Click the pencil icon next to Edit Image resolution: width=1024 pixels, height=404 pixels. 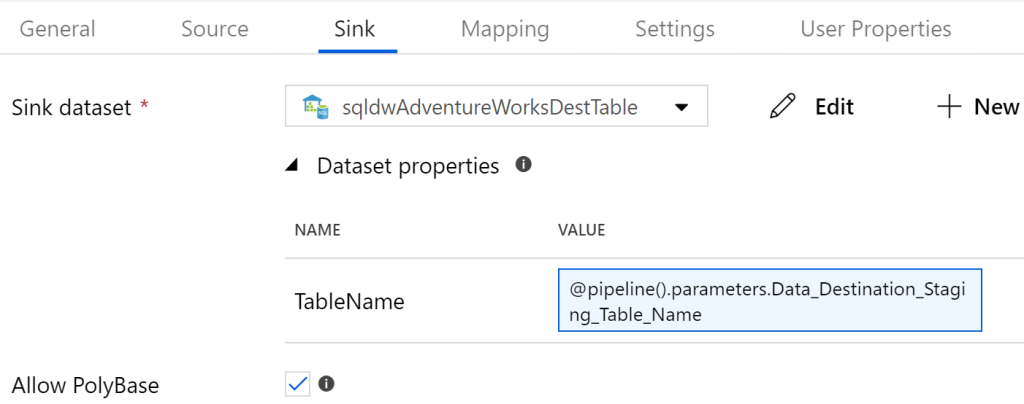783,107
